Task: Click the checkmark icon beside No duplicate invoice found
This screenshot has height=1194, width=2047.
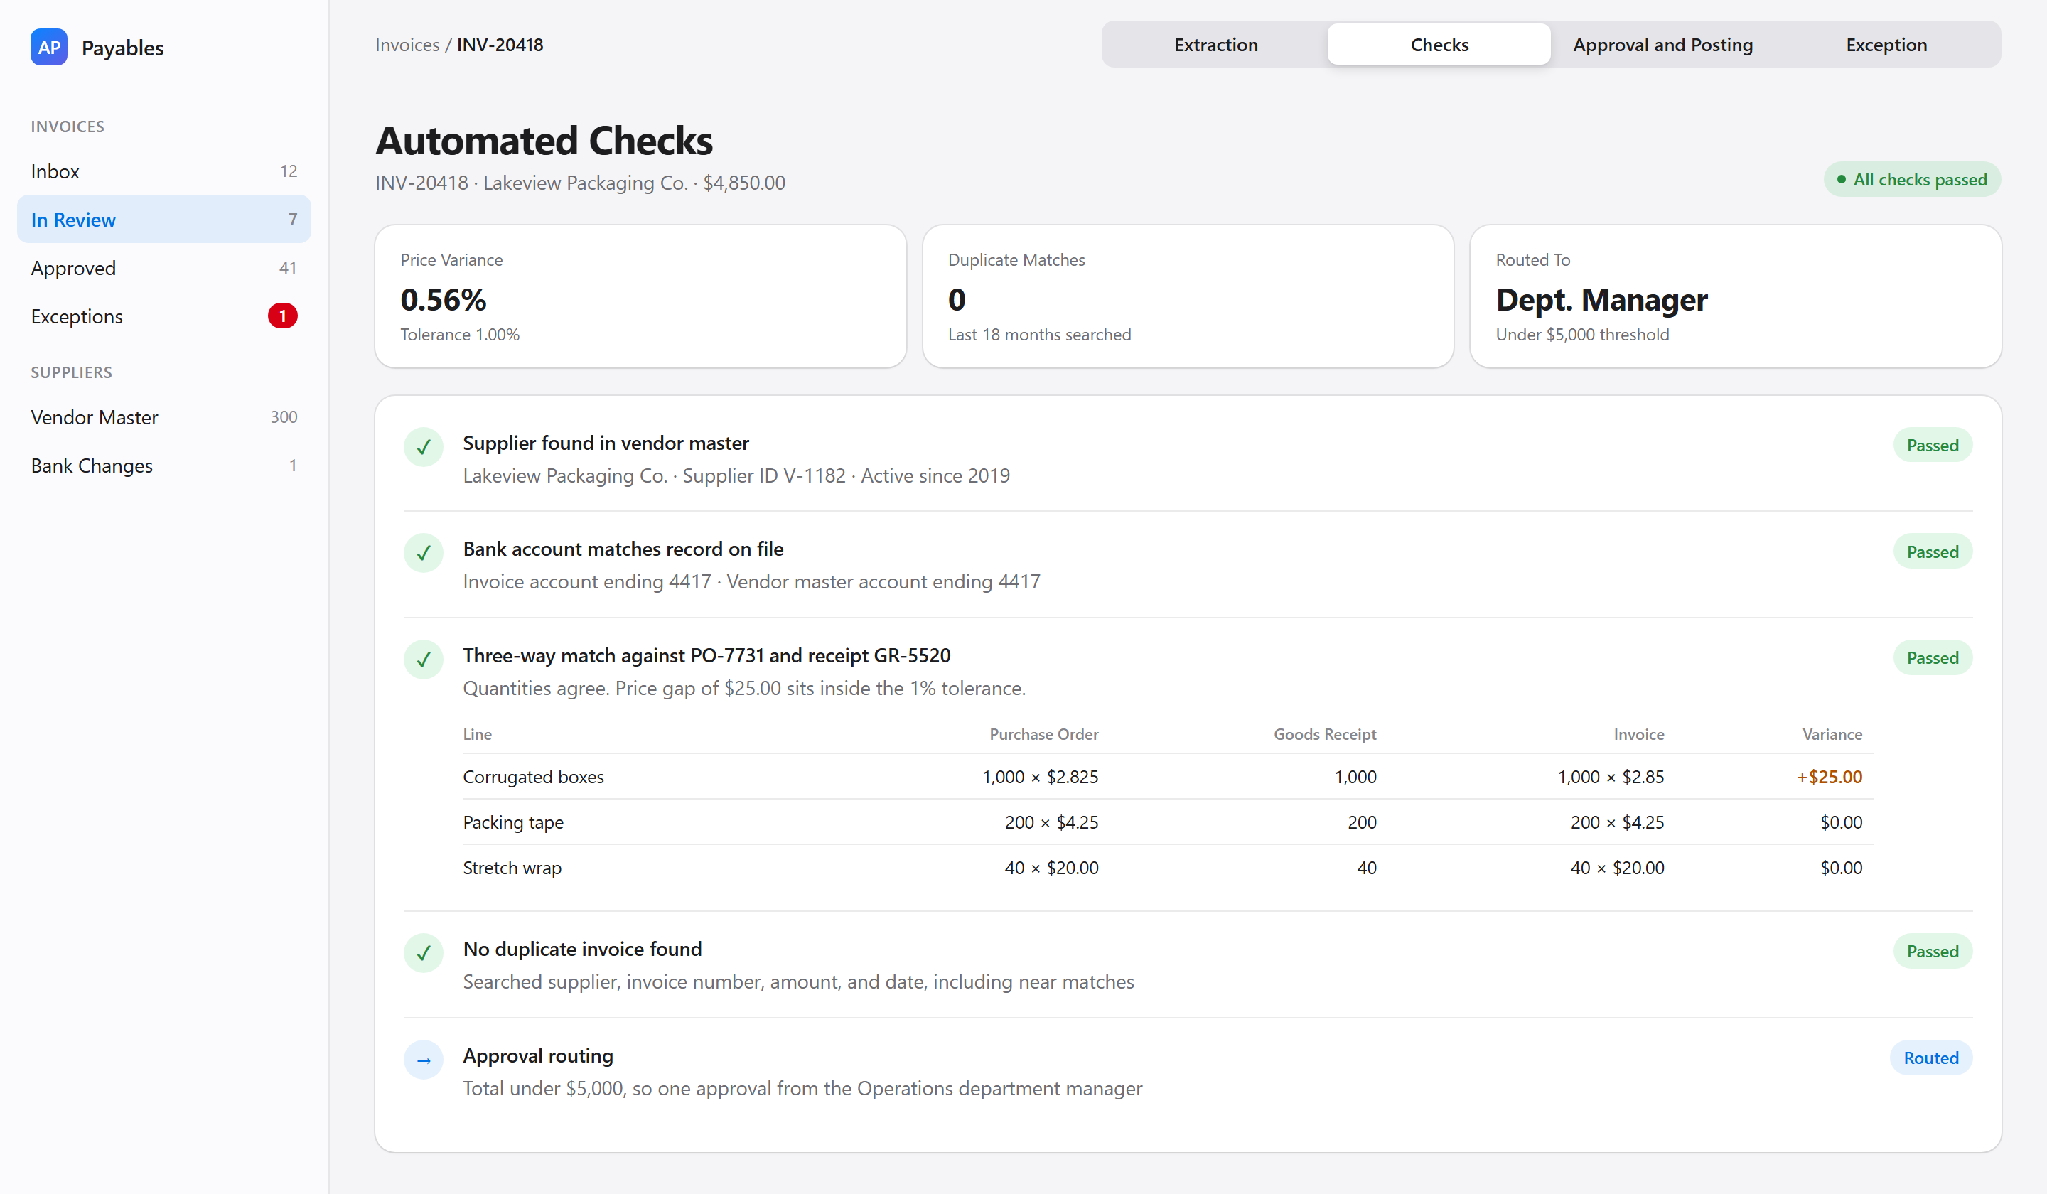Action: pos(423,953)
